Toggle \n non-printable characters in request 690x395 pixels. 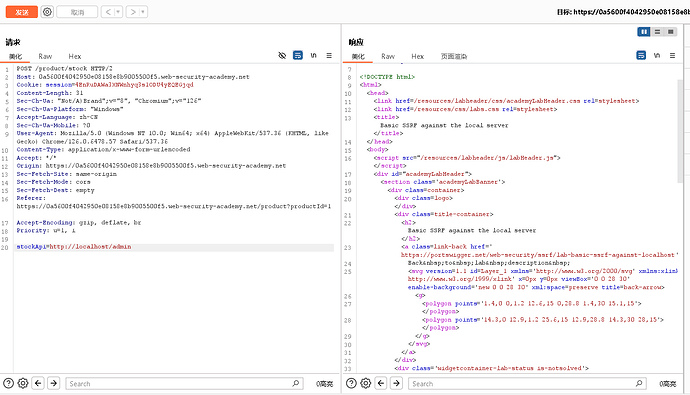(x=314, y=55)
